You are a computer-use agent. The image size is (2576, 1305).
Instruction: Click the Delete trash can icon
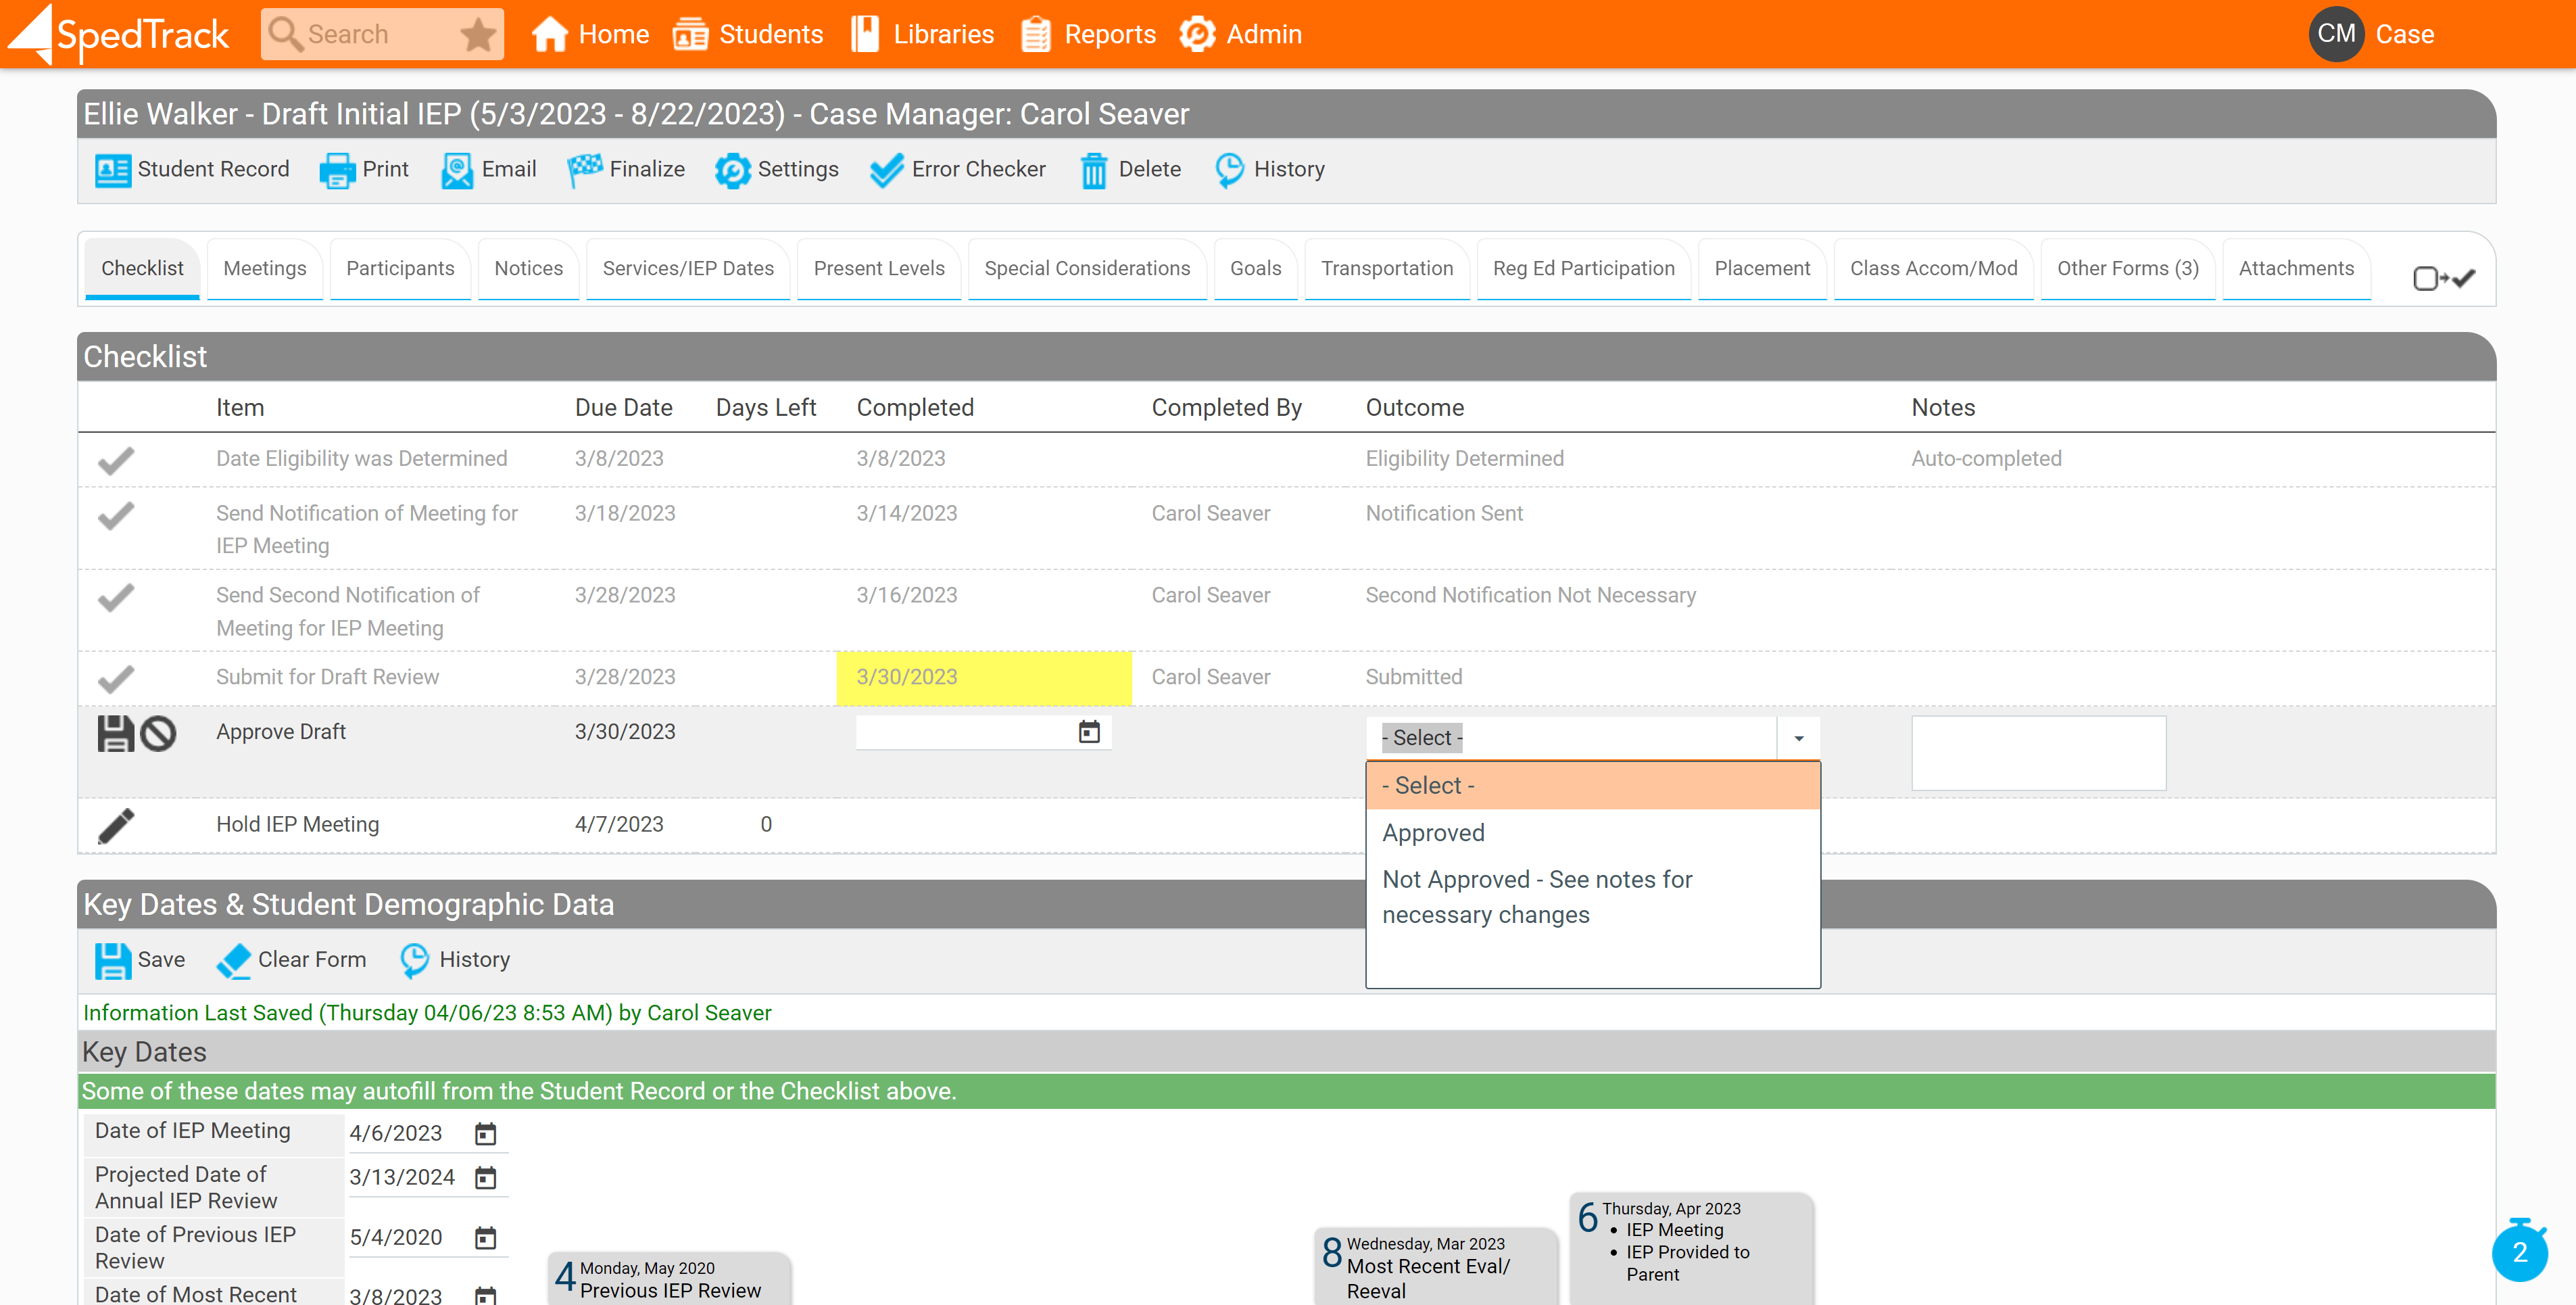(1094, 170)
